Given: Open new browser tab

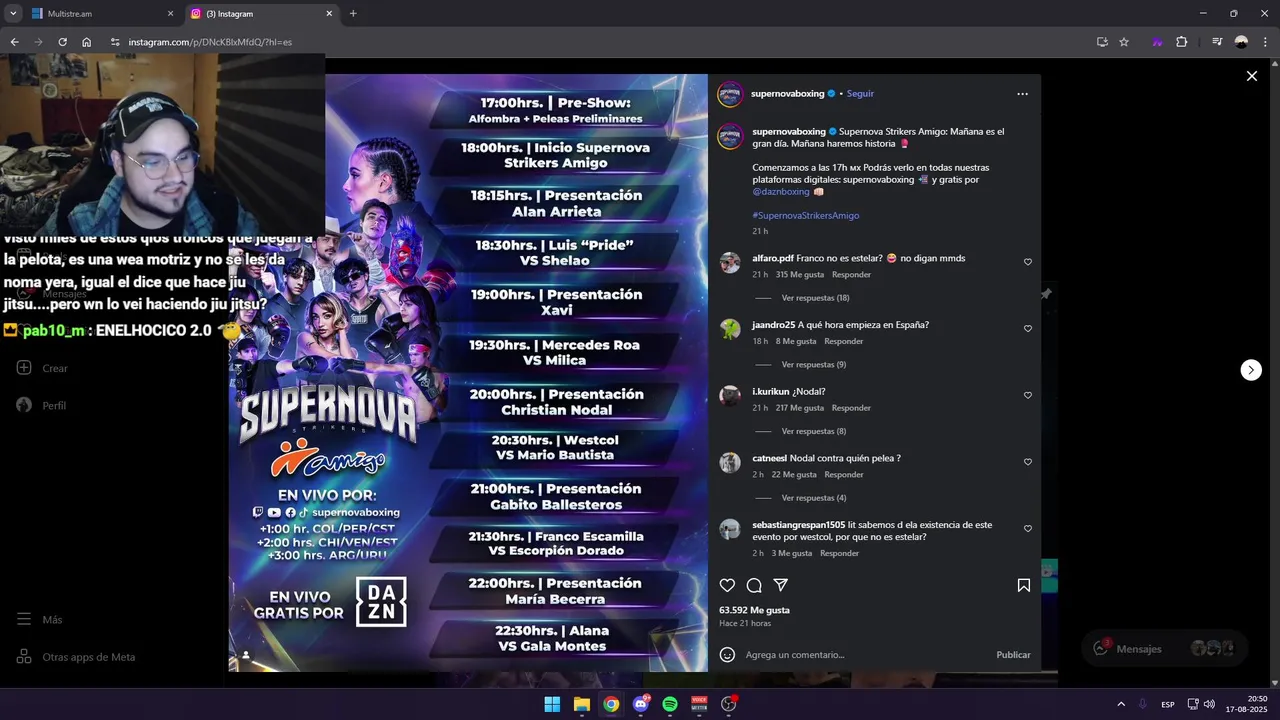Looking at the screenshot, I should click(353, 14).
